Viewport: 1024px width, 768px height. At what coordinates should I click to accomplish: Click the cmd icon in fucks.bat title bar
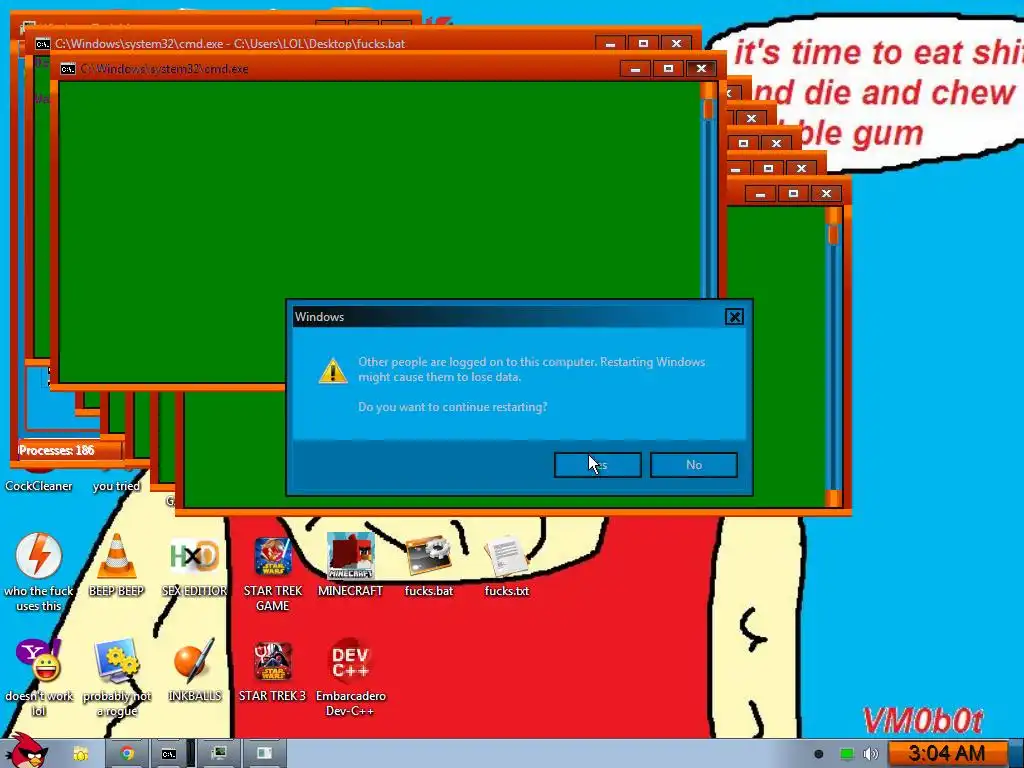click(x=42, y=44)
